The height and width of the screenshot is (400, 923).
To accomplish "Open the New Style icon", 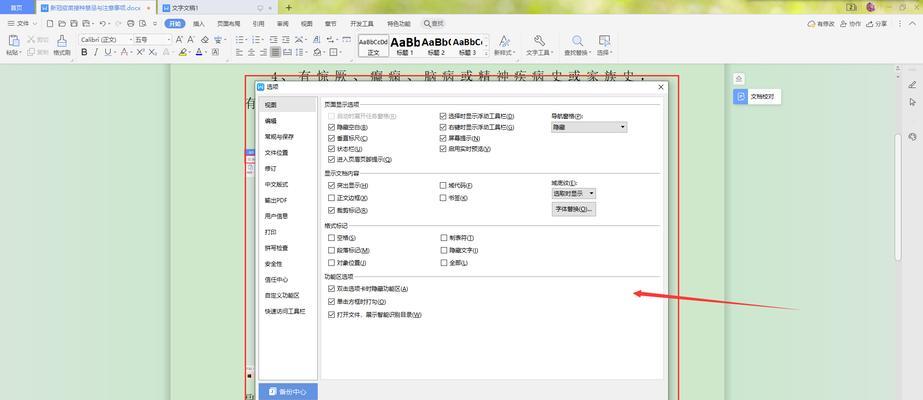I will [504, 41].
